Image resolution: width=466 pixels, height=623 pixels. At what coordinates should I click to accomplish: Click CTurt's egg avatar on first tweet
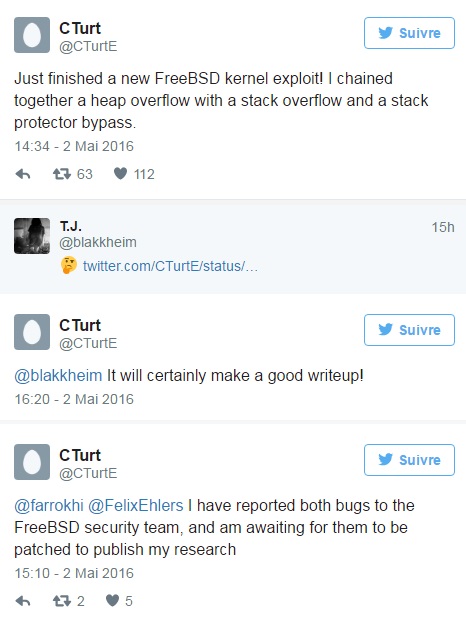[x=32, y=35]
